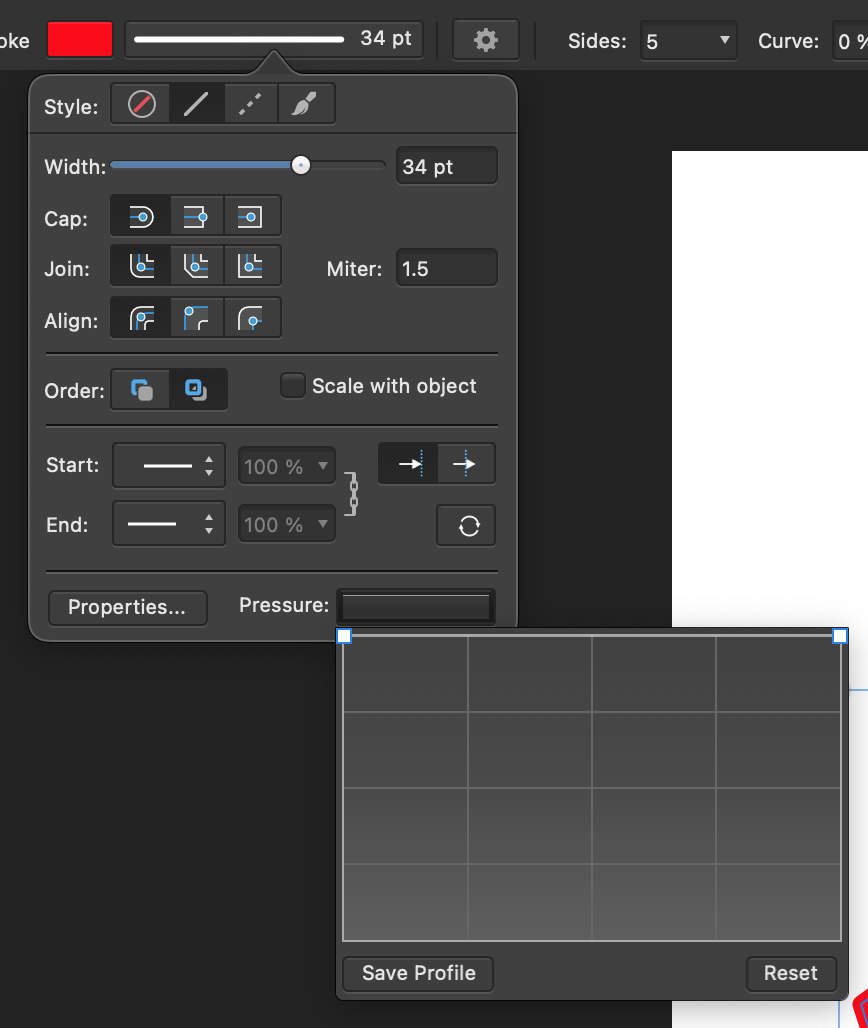Place arrowhead within line end
This screenshot has height=1028, width=868.
click(x=408, y=464)
